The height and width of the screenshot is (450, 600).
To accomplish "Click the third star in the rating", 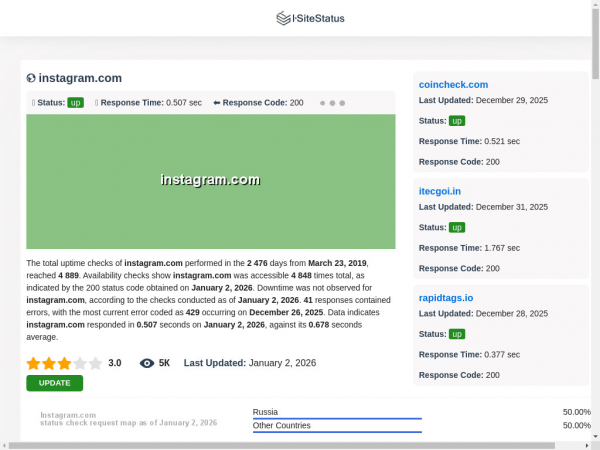I will click(64, 363).
